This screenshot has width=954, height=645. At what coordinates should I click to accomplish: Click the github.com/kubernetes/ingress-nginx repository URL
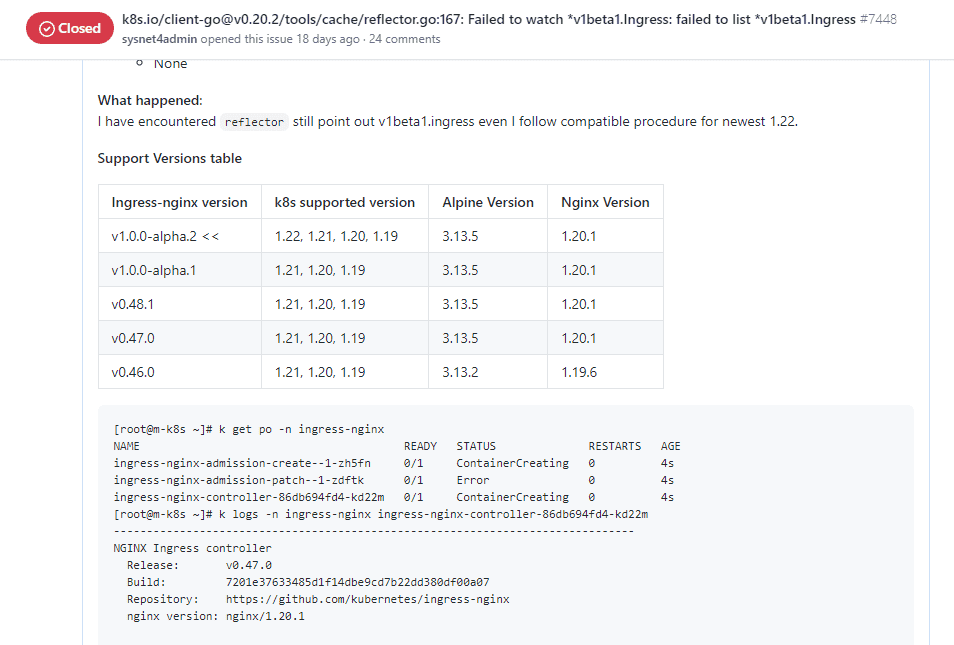pos(367,599)
